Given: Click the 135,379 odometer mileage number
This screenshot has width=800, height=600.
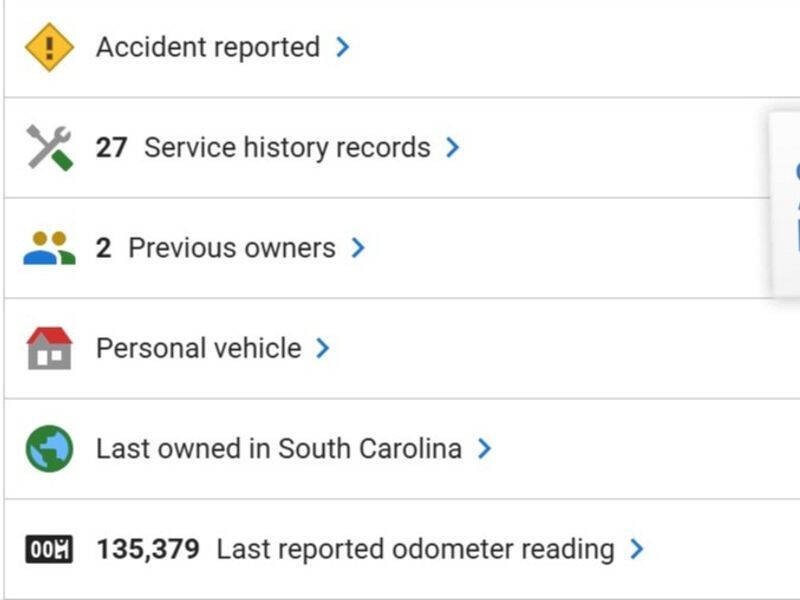Looking at the screenshot, I should coord(148,549).
